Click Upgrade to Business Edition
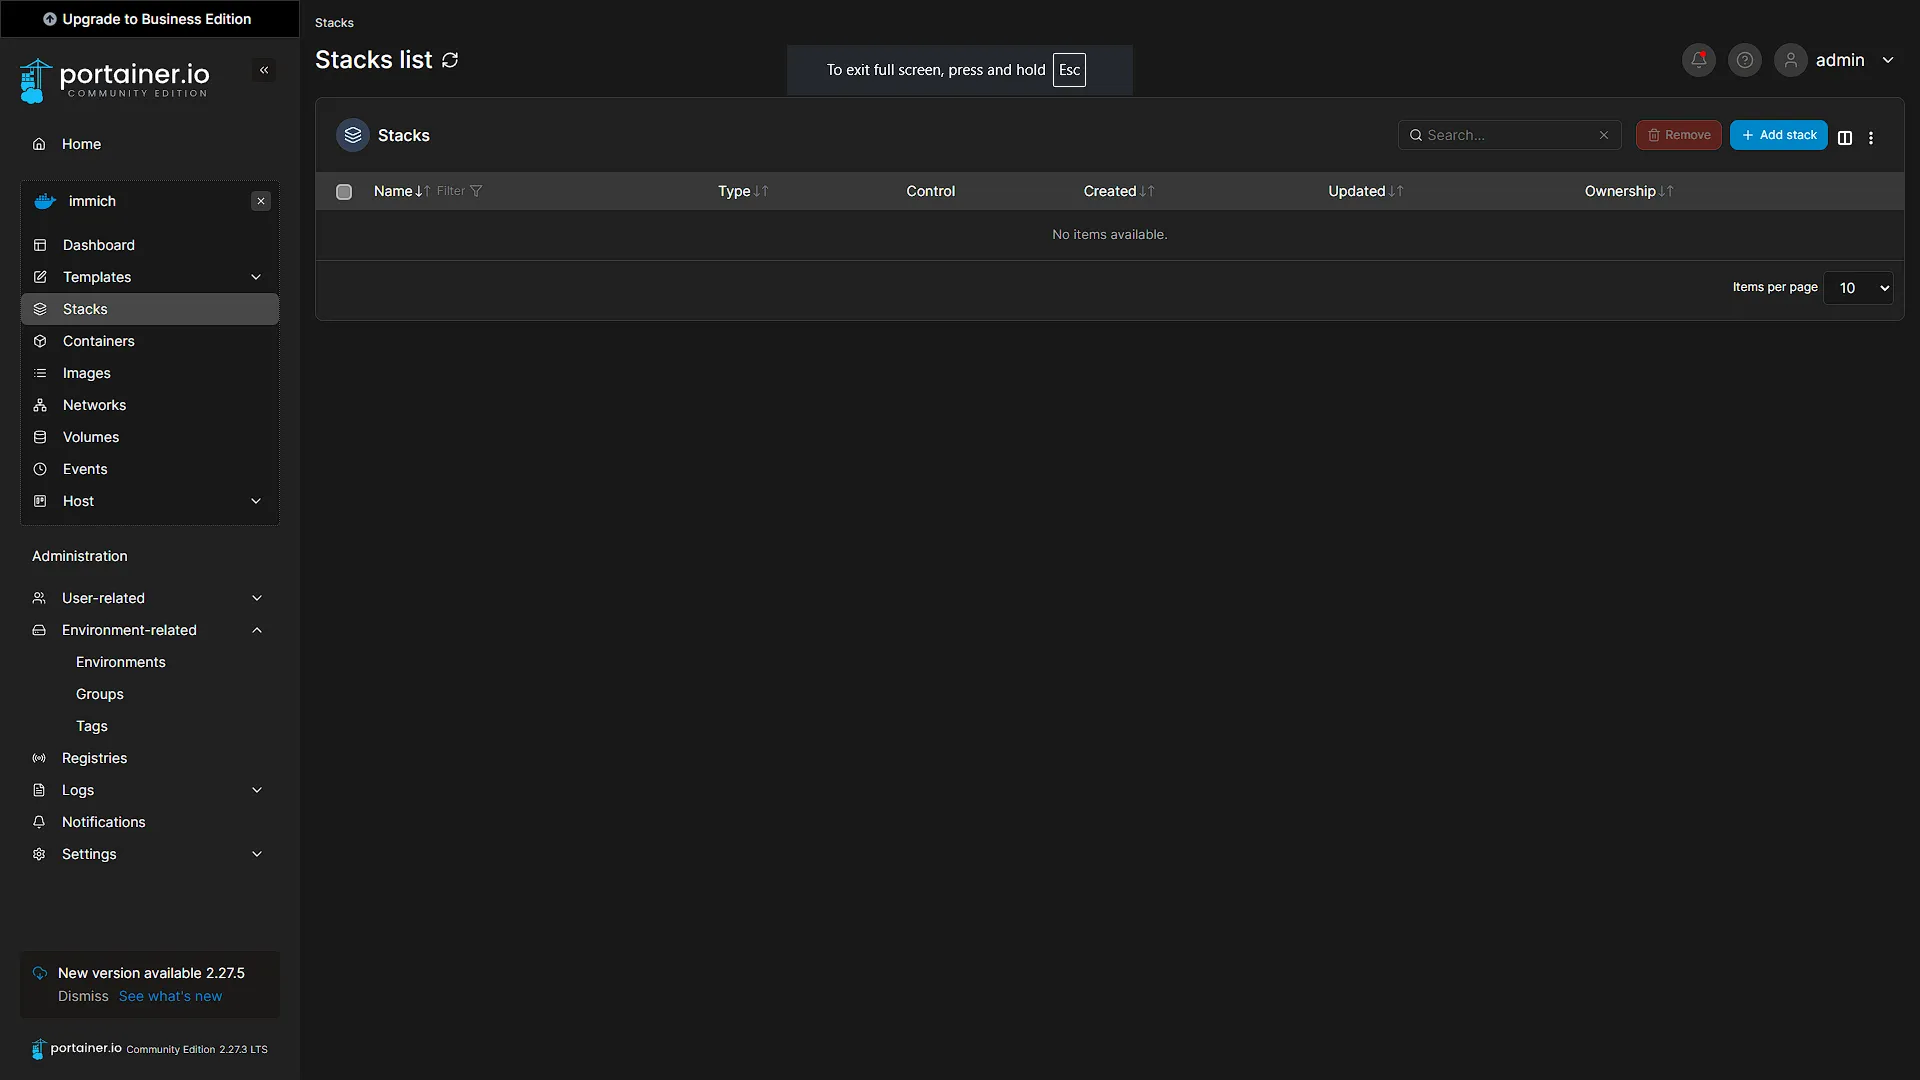This screenshot has width=1920, height=1080. click(148, 19)
